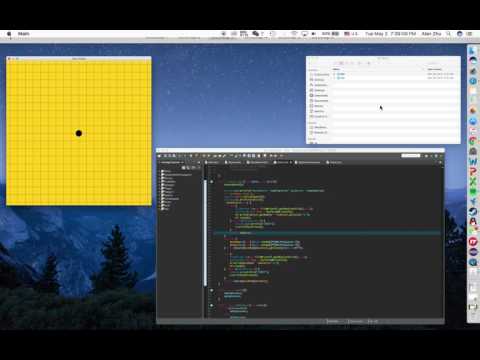Click the IDE editor vertical scrollbar
The width and height of the screenshot is (480, 360).
[x=205, y=233]
